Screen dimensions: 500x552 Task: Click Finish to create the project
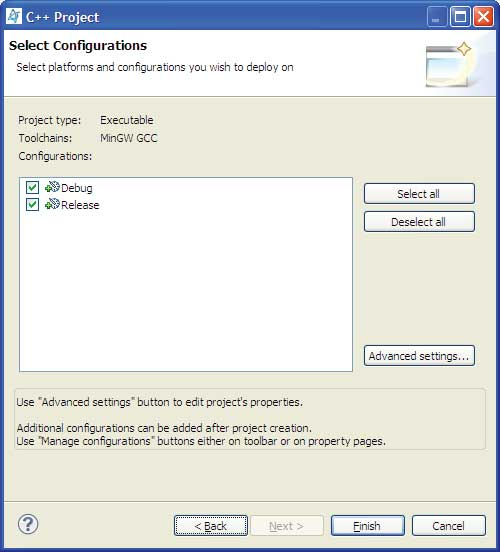pos(368,526)
